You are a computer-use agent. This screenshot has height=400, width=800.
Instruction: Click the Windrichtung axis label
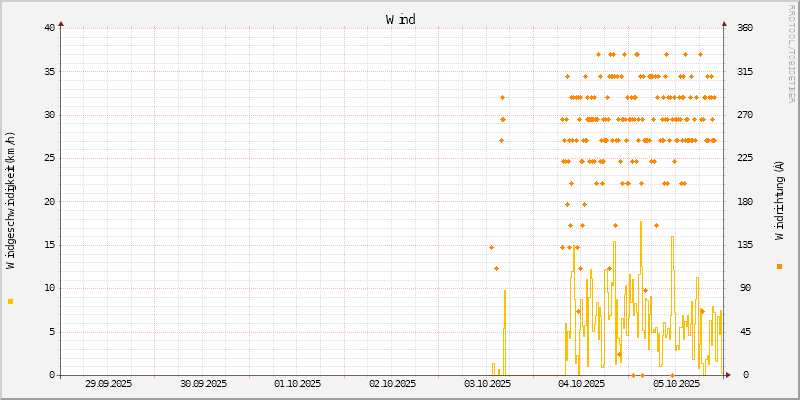[779, 200]
